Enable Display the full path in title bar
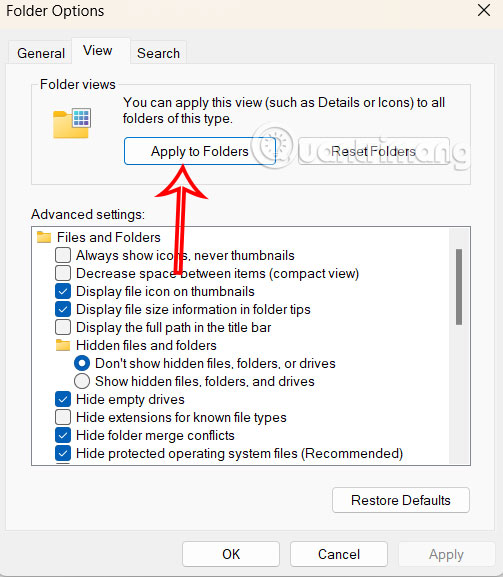 click(63, 327)
